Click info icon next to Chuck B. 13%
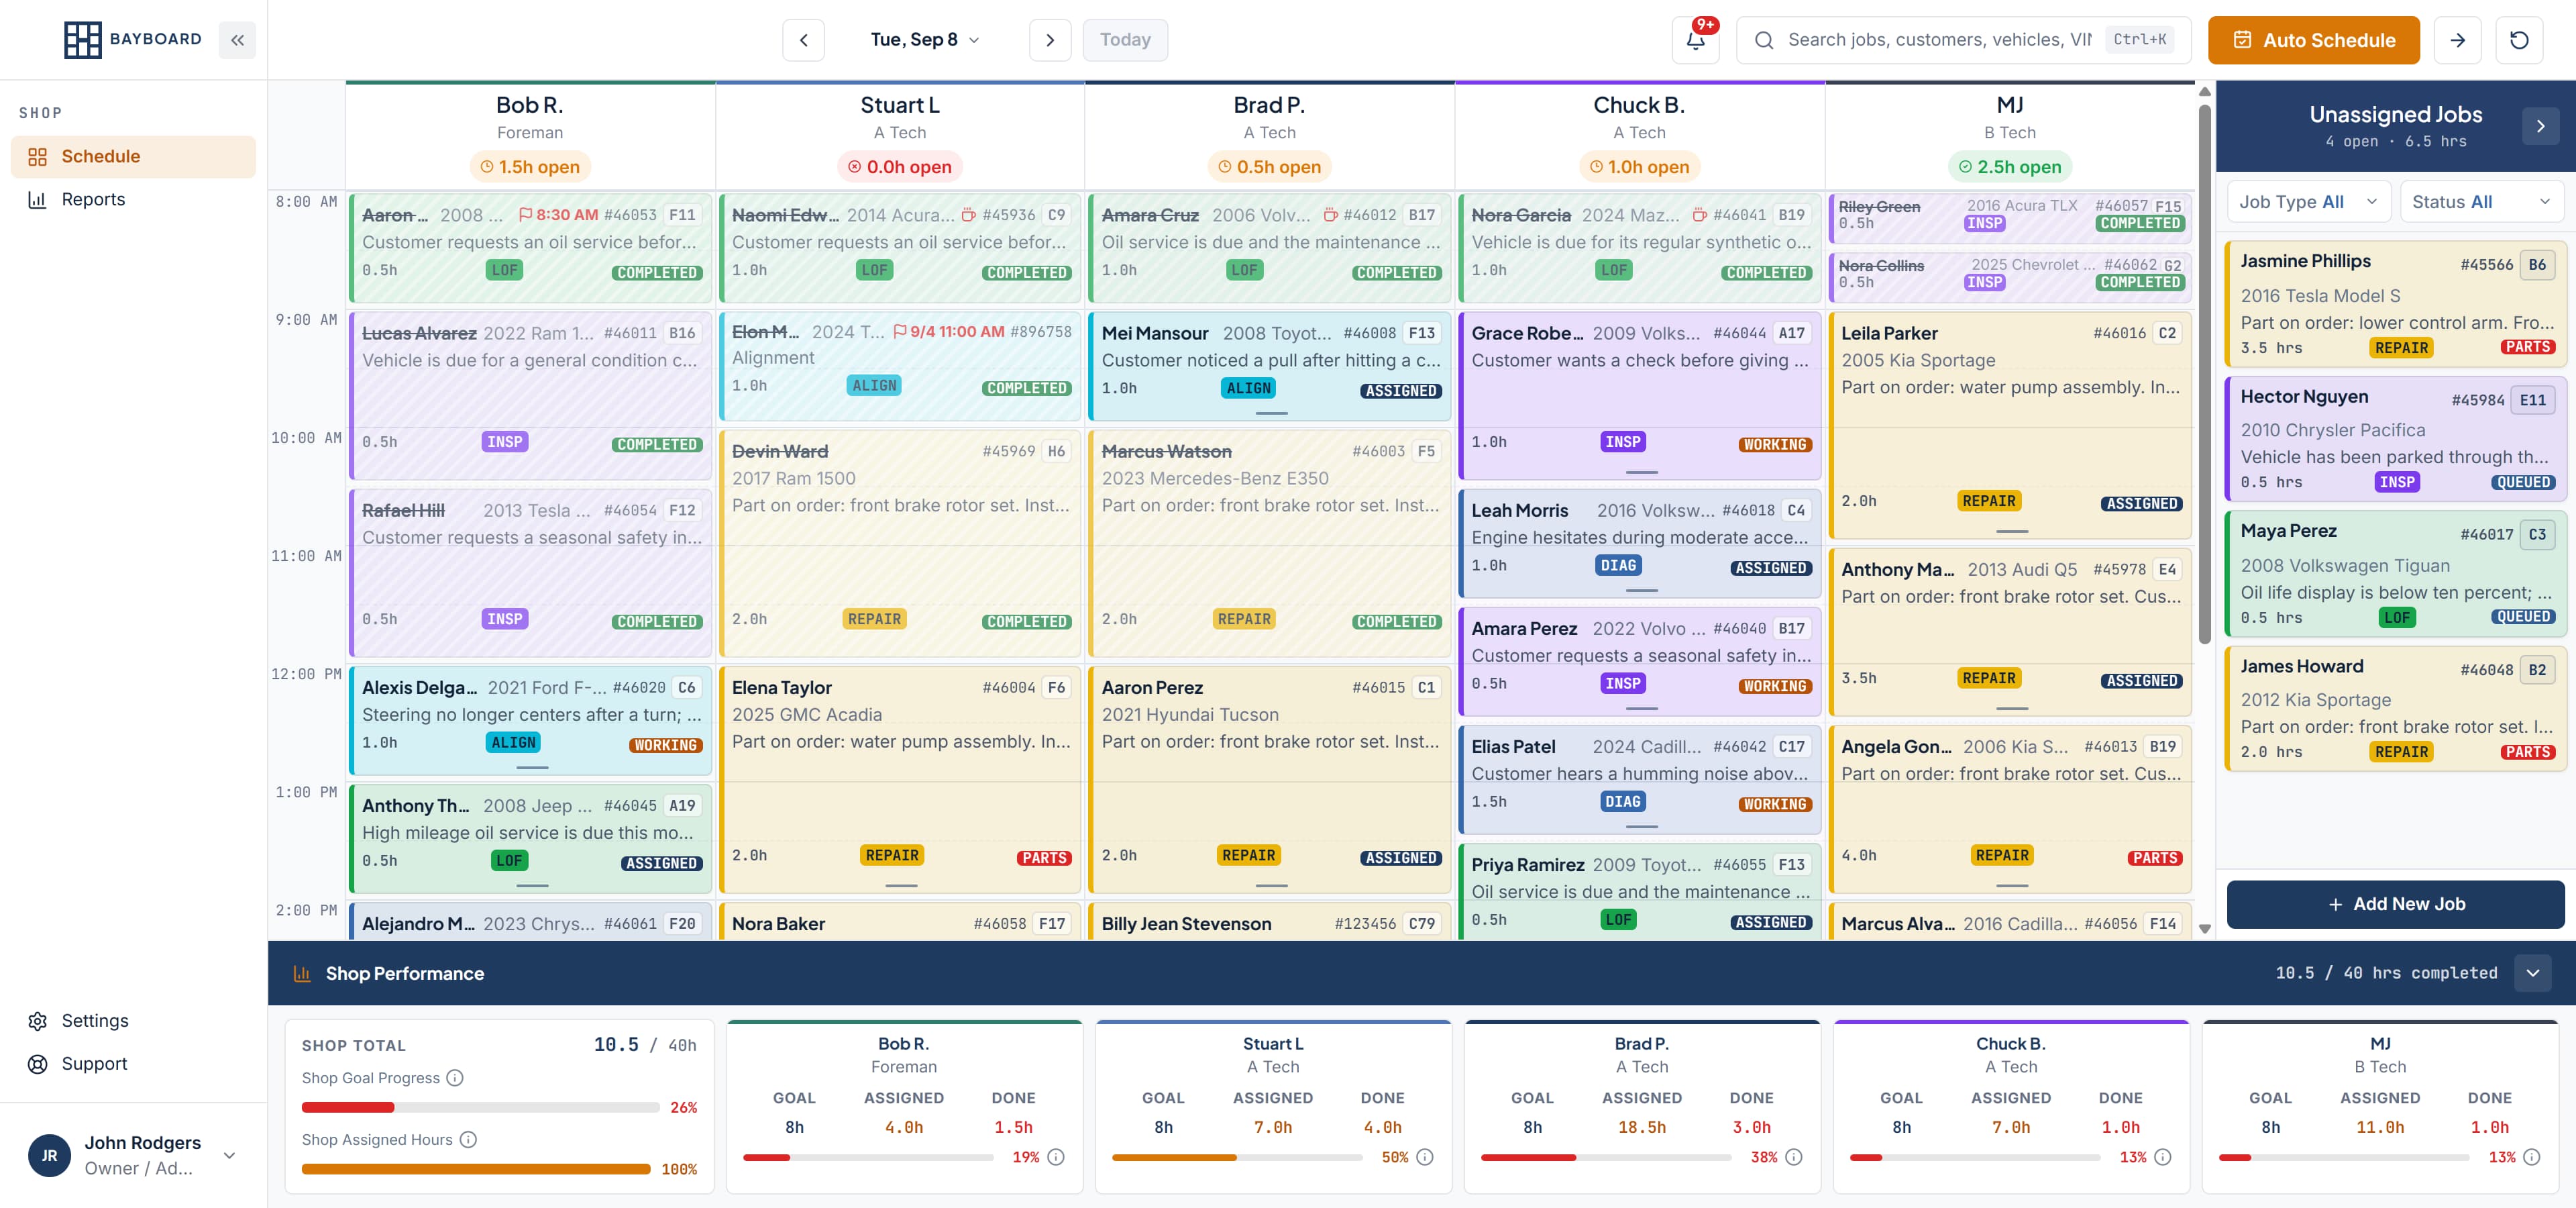The width and height of the screenshot is (2576, 1208). [x=2163, y=1157]
